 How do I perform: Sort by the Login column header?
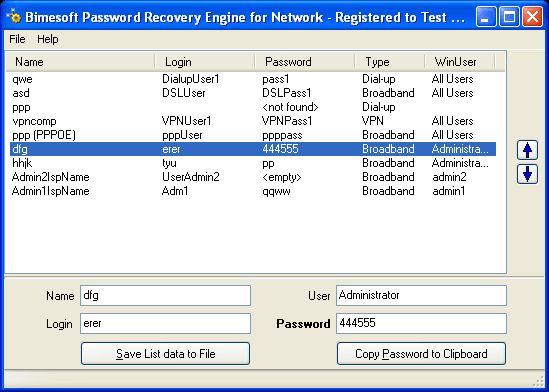click(x=204, y=62)
